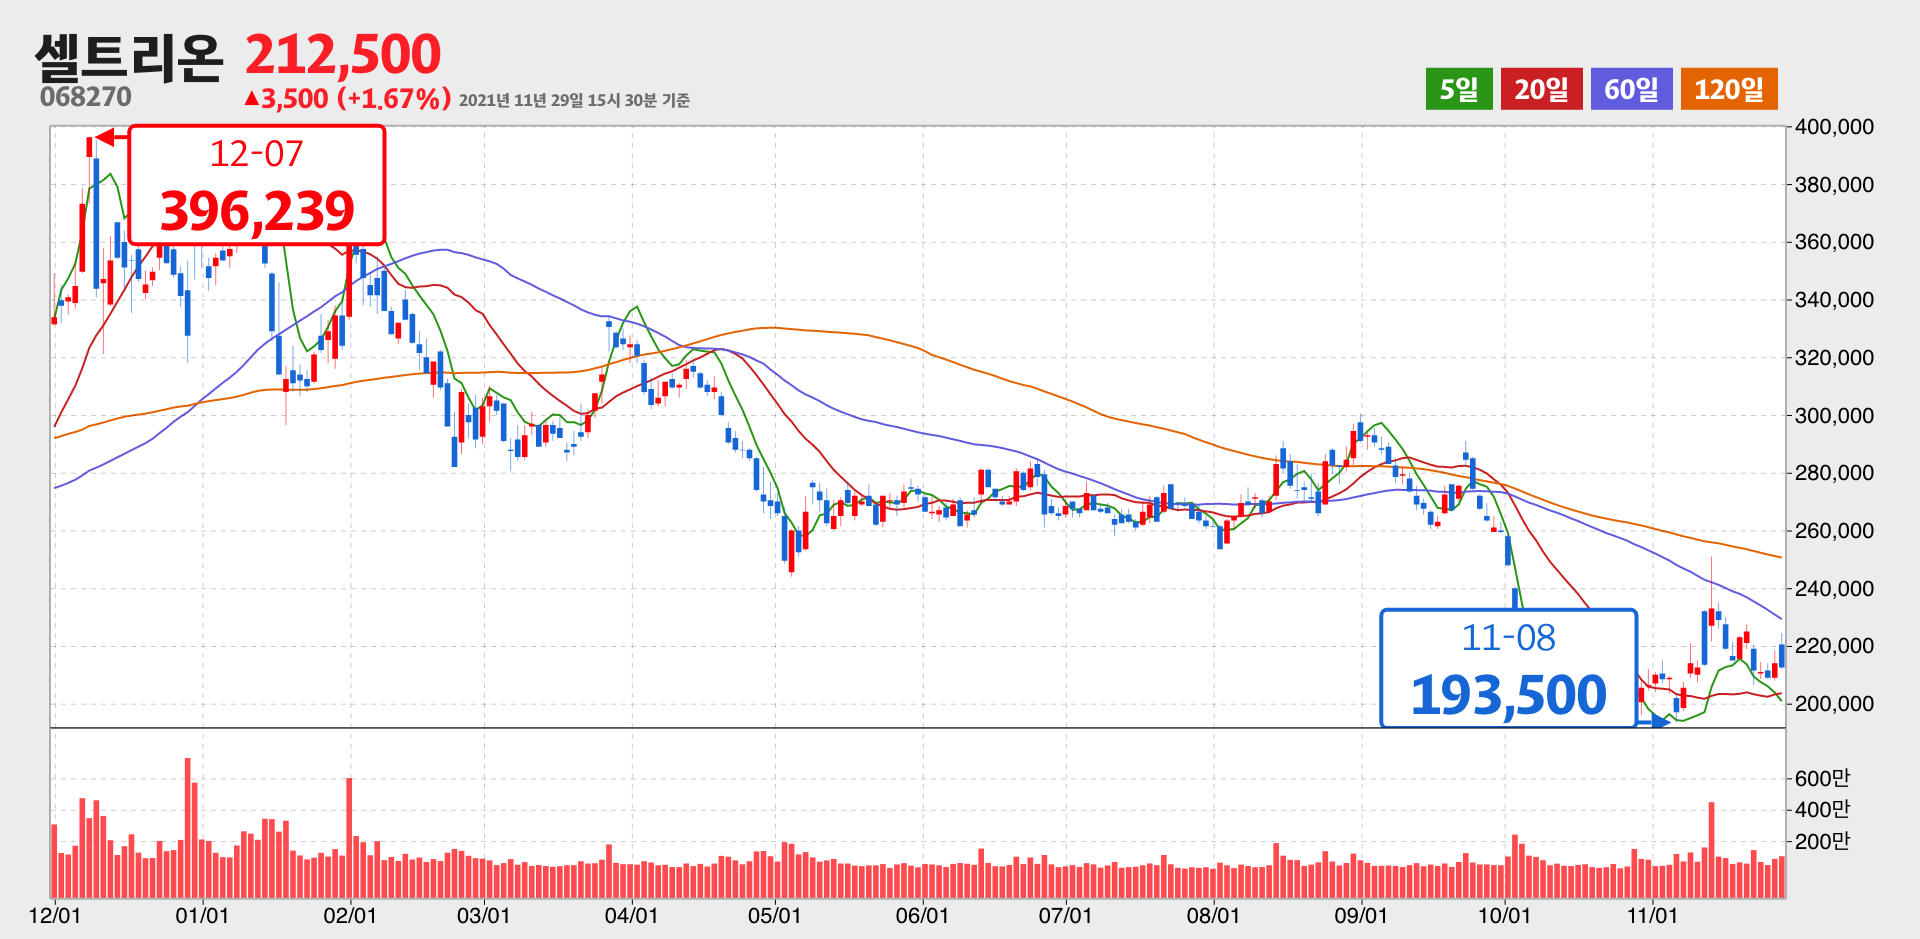Click the 10/01 date axis label
The image size is (1920, 939).
point(1505,916)
